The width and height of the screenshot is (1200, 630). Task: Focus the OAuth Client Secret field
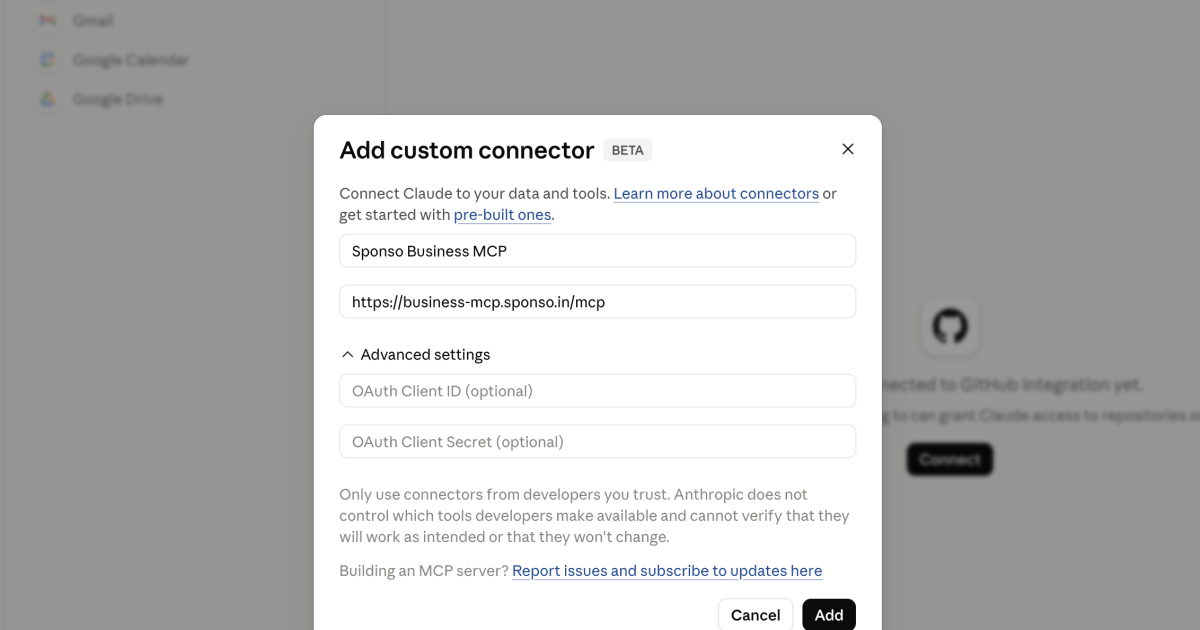tap(598, 442)
